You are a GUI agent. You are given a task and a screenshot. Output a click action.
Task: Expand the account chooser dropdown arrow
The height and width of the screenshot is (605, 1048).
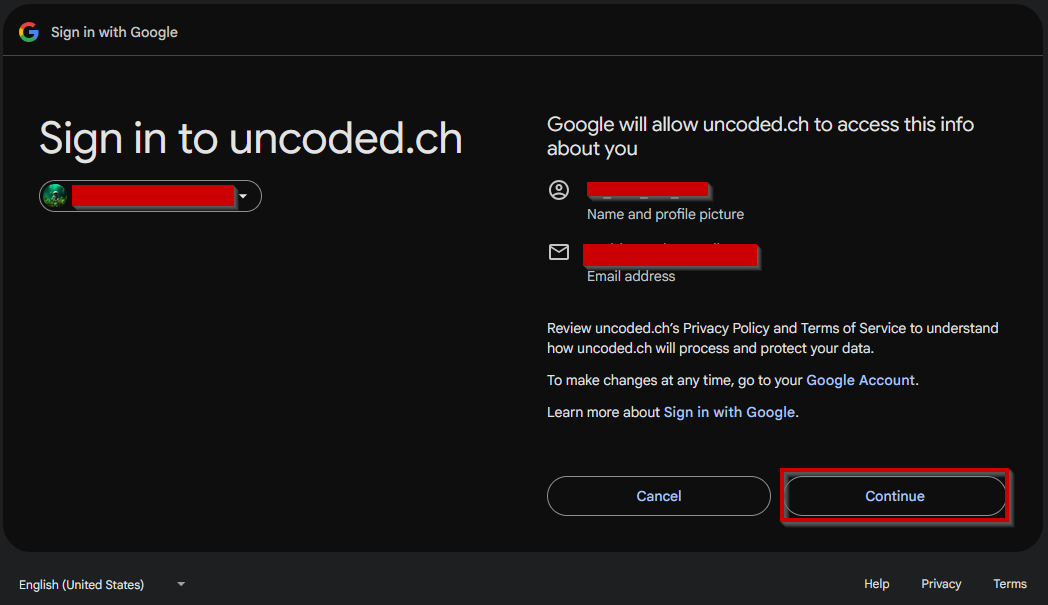[x=243, y=196]
